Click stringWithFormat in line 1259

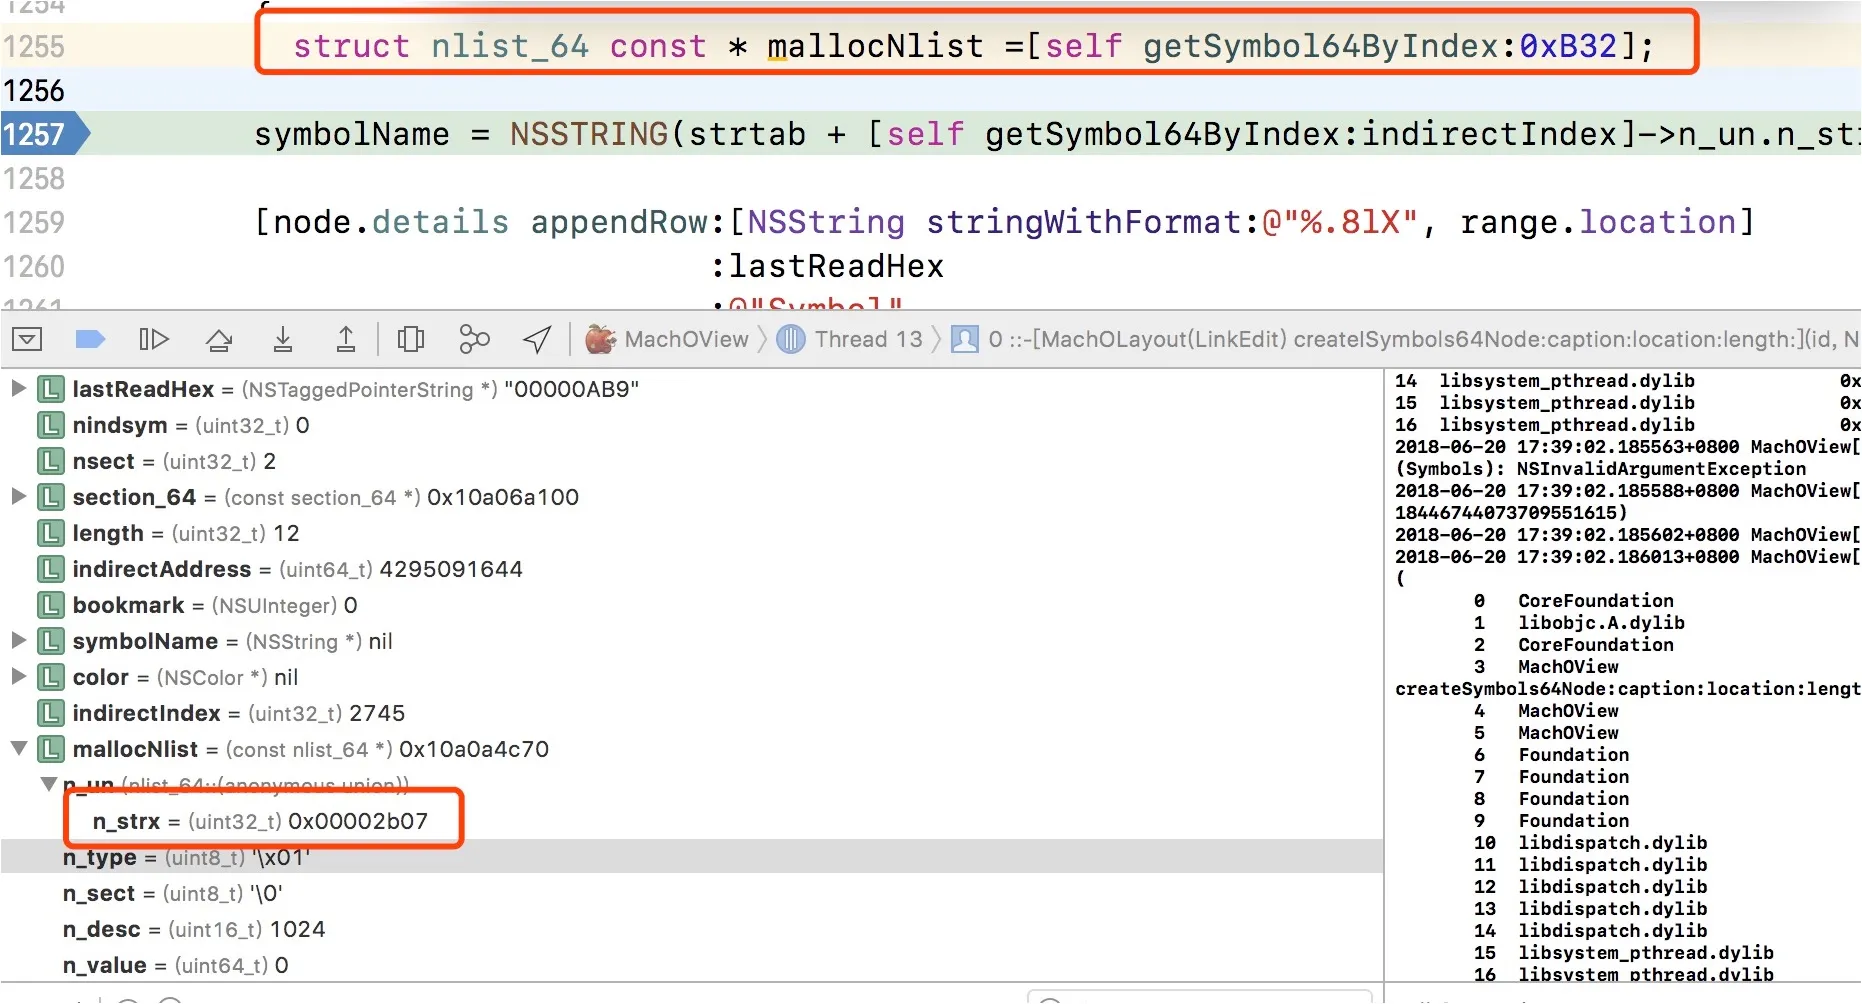pos(1086,222)
